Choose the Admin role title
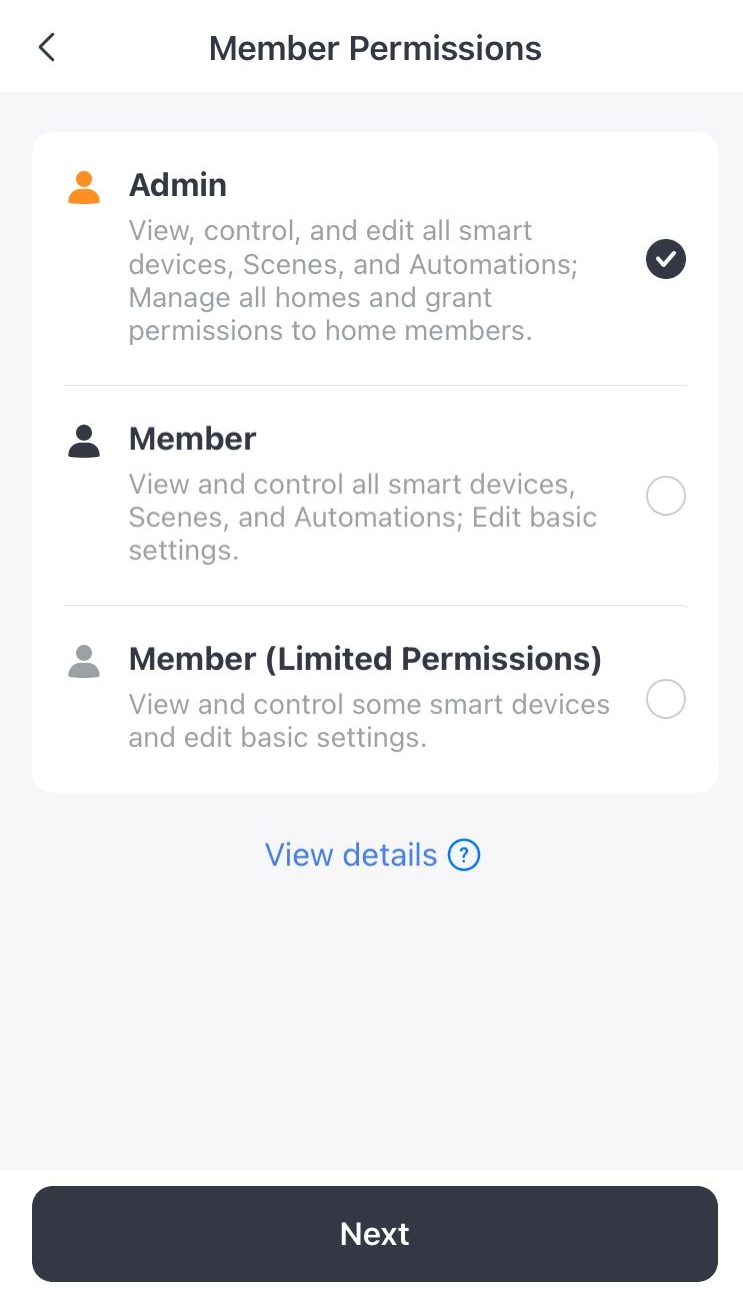Screen dimensions: 743x1293 point(178,185)
